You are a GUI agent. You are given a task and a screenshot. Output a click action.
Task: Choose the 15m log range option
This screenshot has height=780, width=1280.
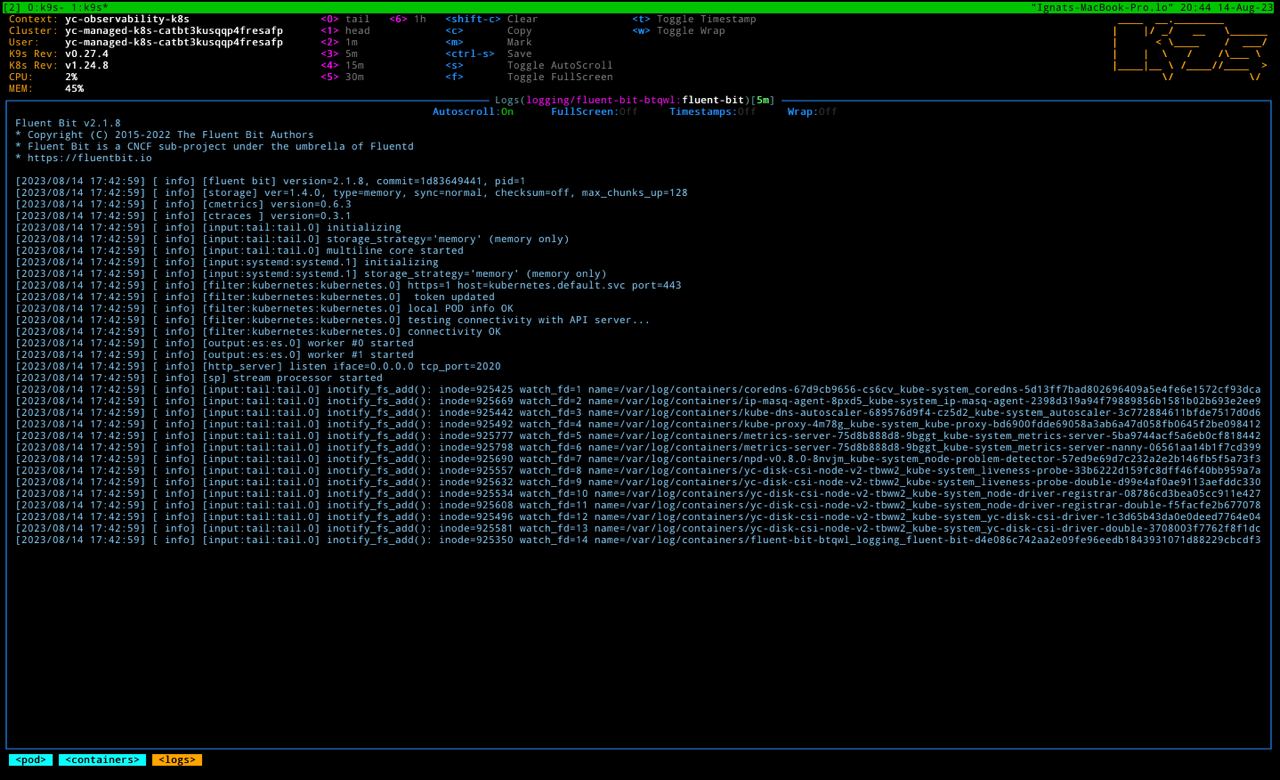point(342,65)
